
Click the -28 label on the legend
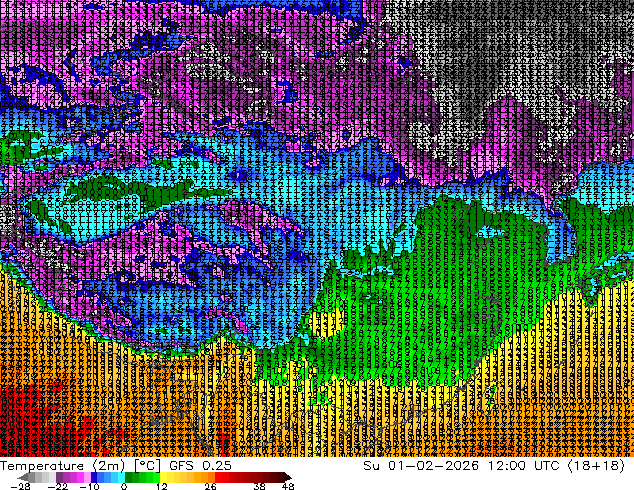(20, 486)
